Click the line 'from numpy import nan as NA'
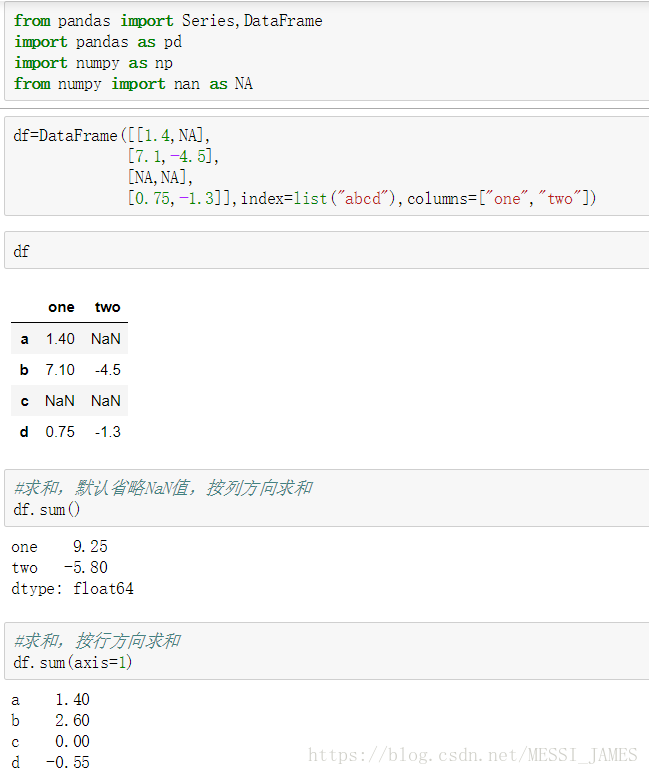This screenshot has height=775, width=649. pos(133,84)
